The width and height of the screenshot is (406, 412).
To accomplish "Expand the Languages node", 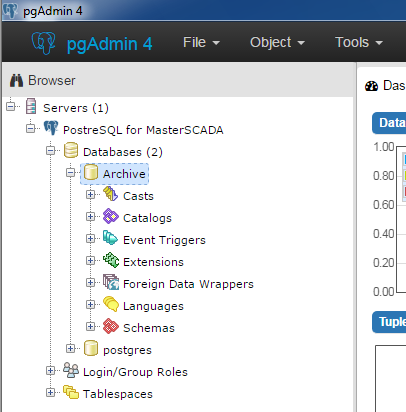I will pos(91,304).
